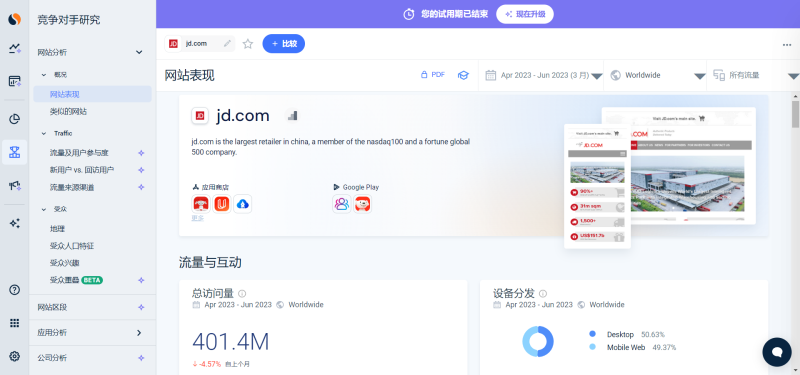Collapse the Traffic tree group
The height and width of the screenshot is (375, 800).
pos(44,134)
